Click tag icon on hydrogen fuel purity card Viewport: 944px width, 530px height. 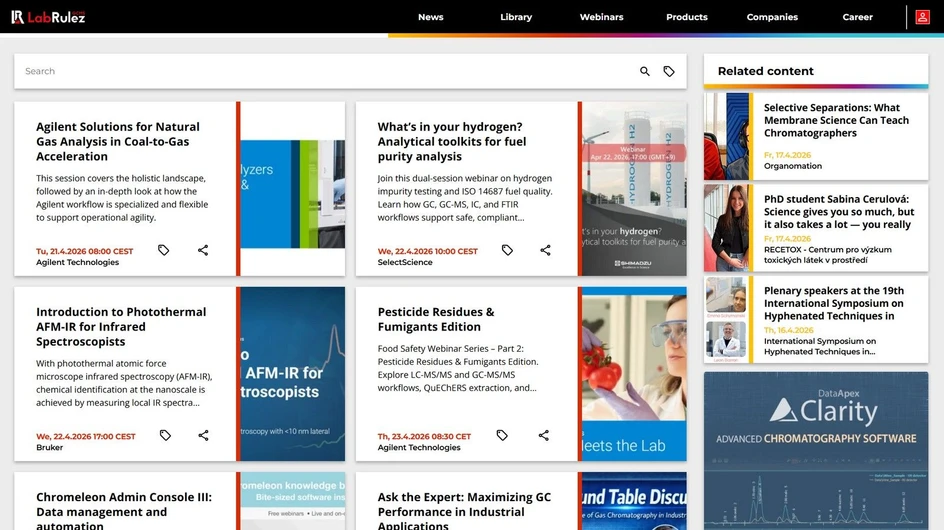tap(508, 250)
